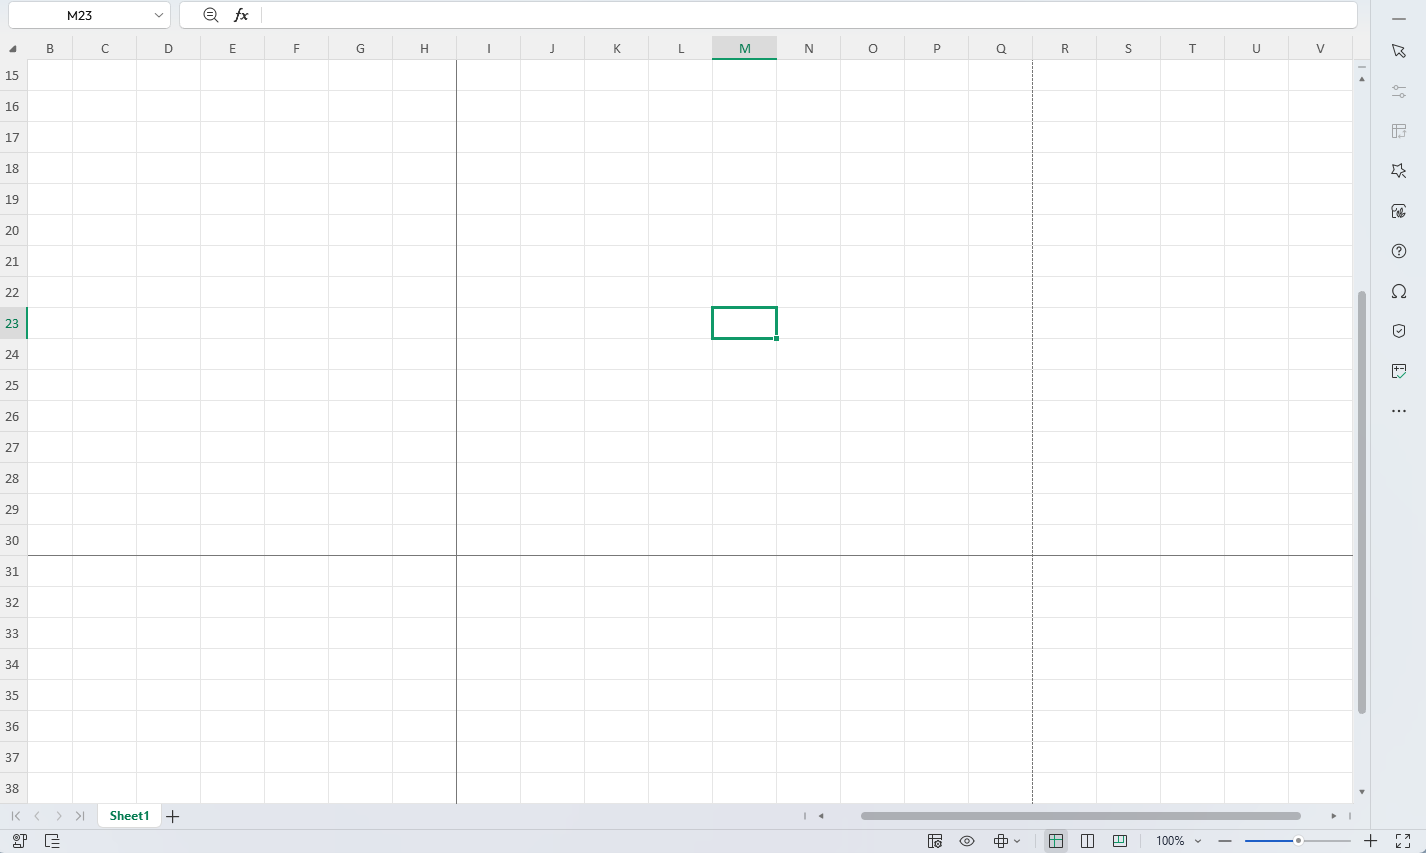
Task: Click the fx insert function icon
Action: pyautogui.click(x=241, y=15)
